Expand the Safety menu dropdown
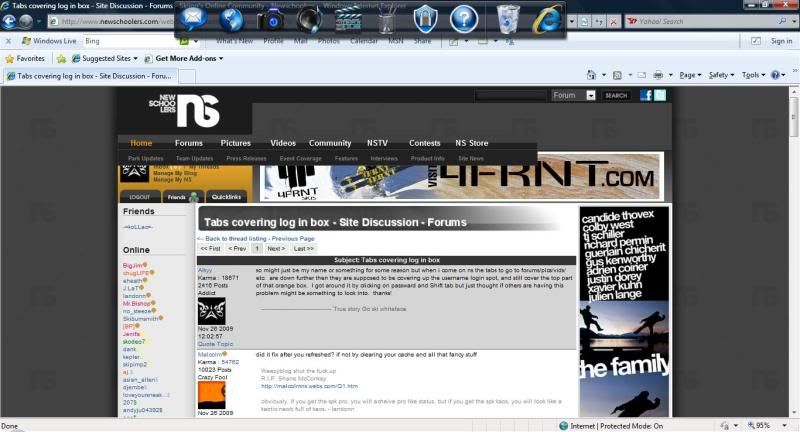The image size is (800, 432). coord(721,75)
